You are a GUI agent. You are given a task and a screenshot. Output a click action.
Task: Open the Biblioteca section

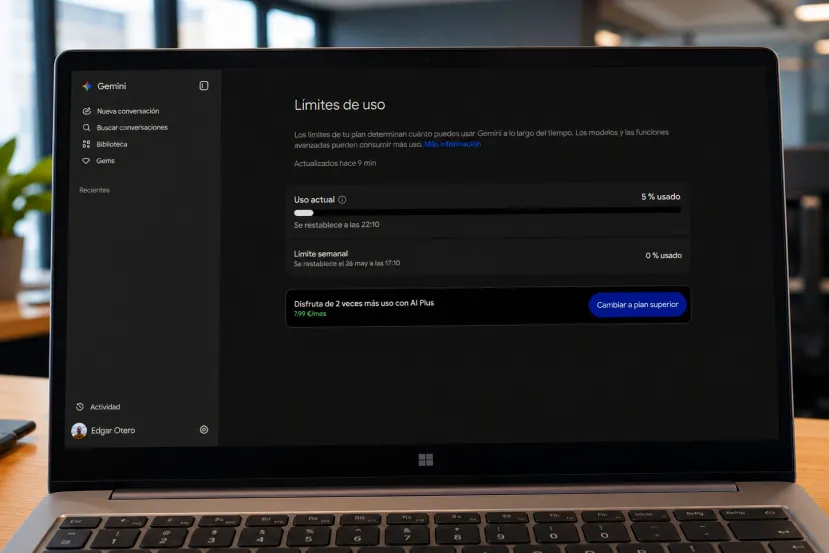(x=112, y=144)
